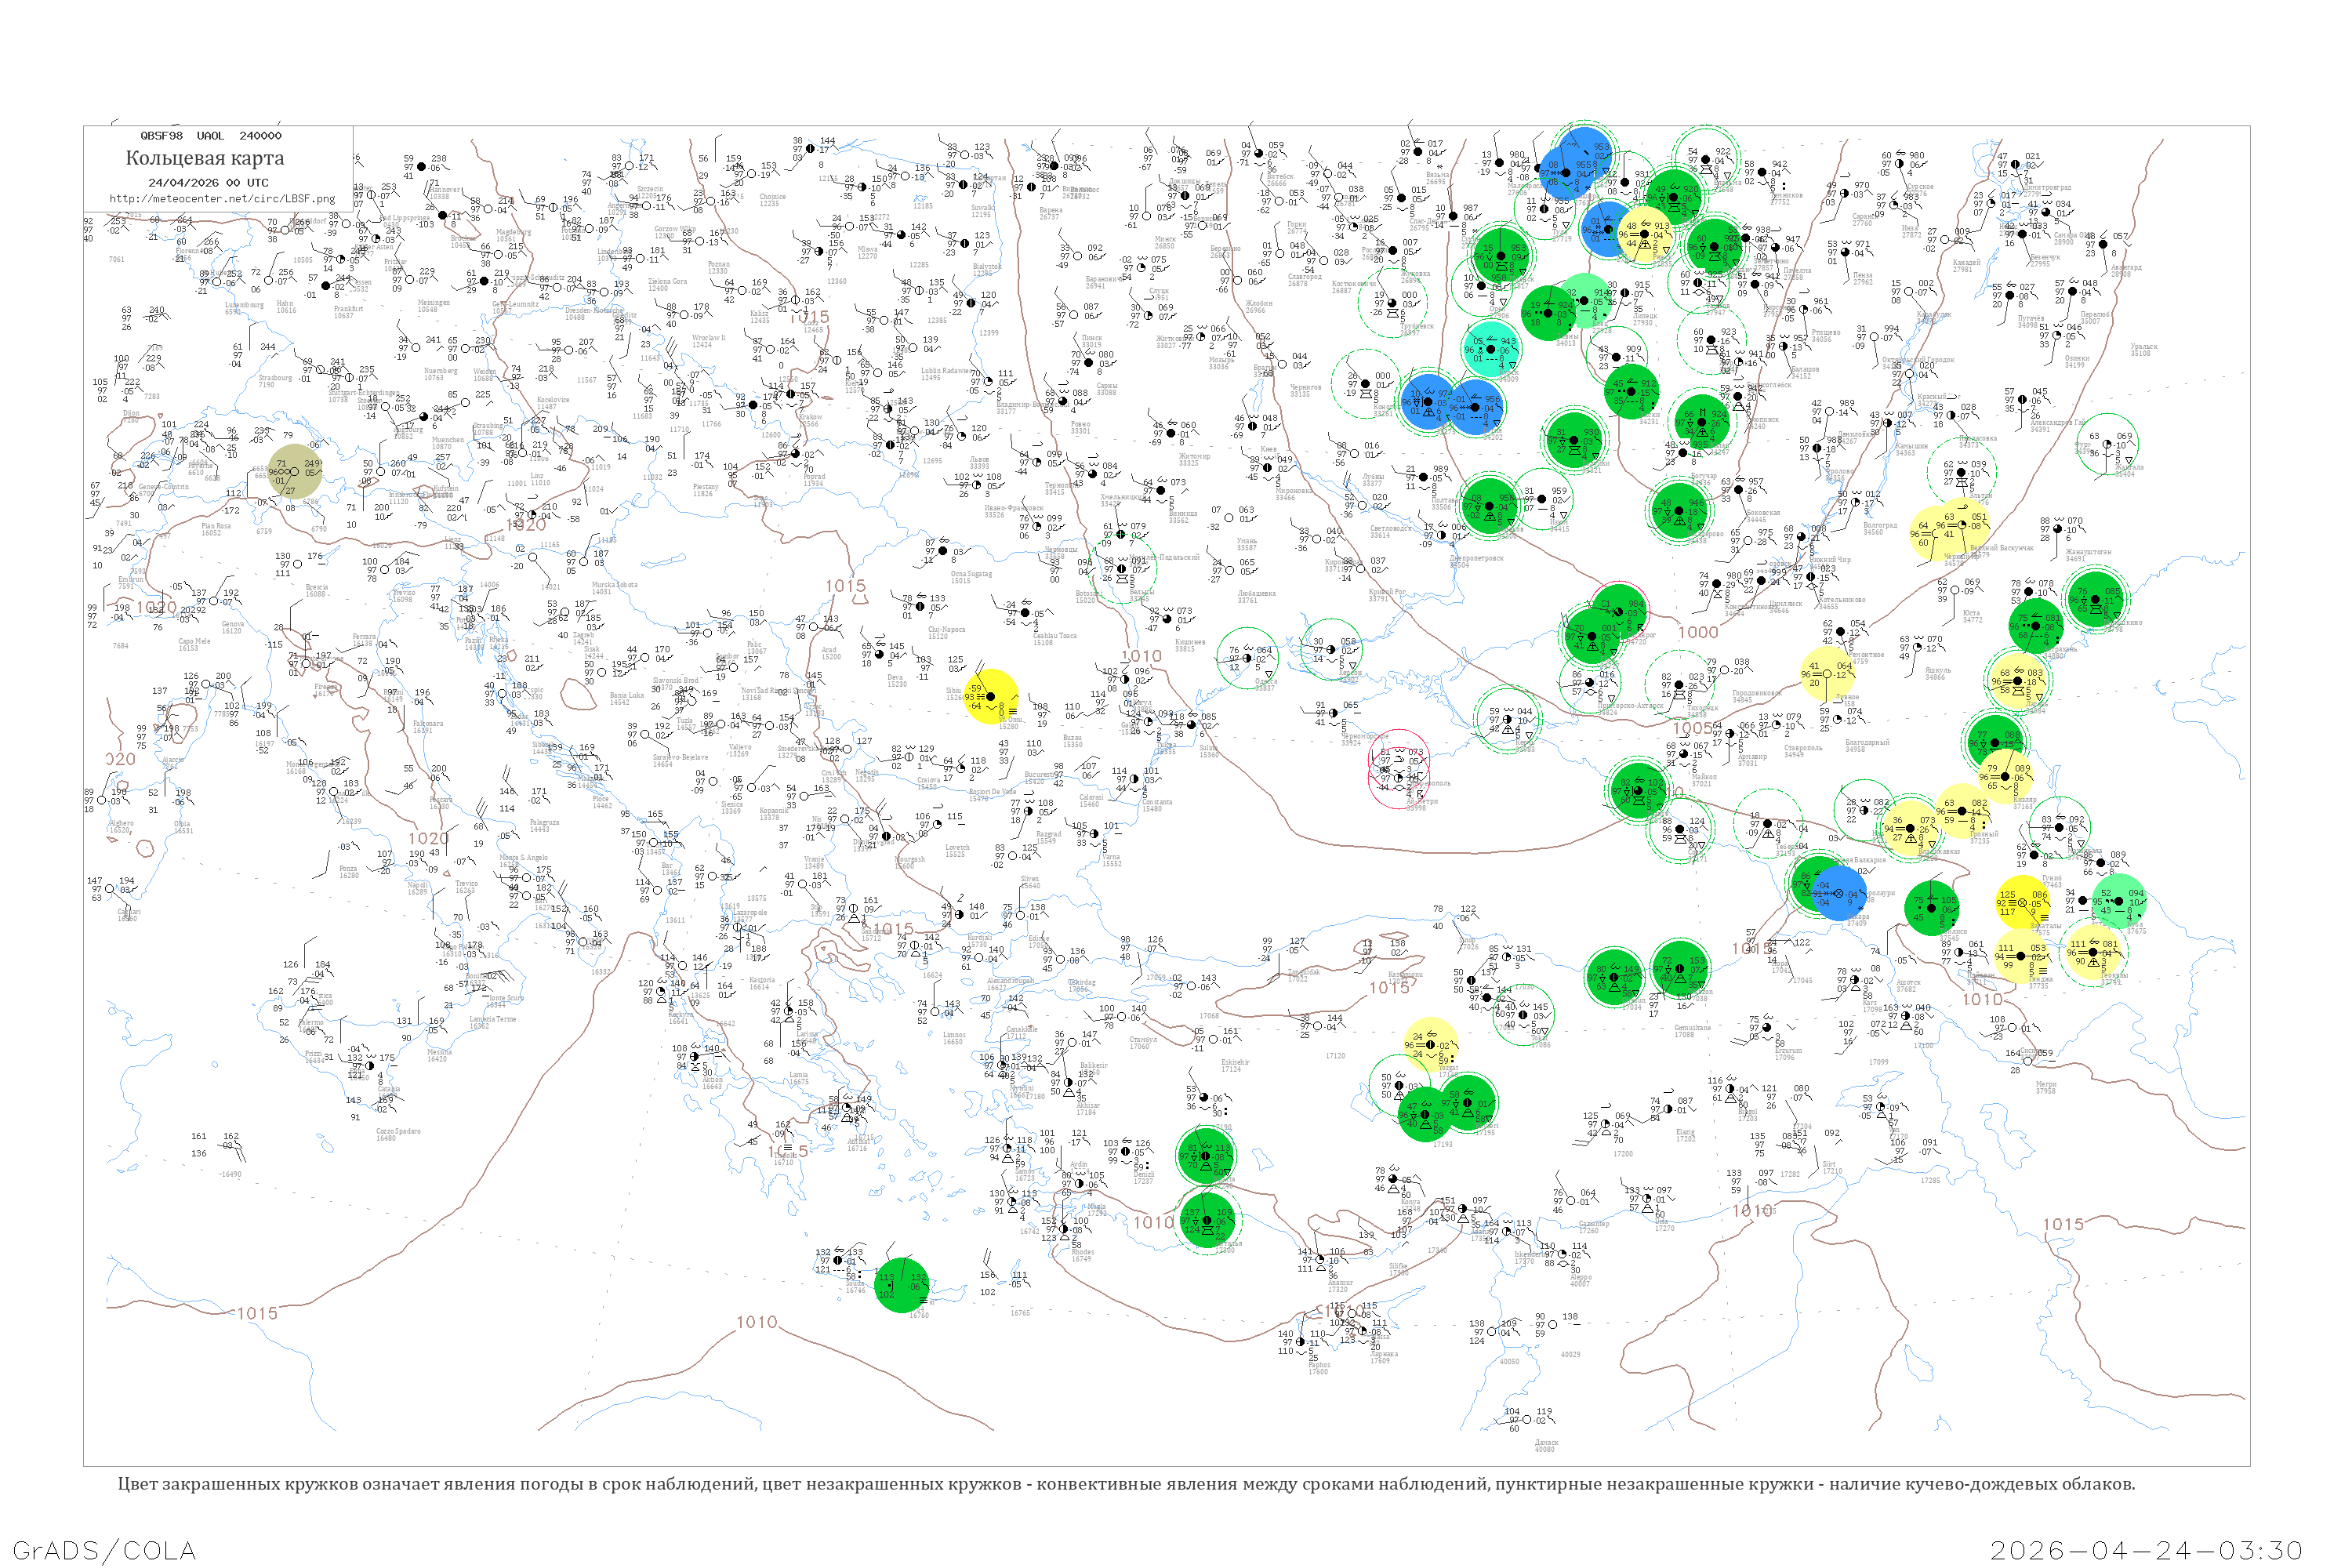This screenshot has height=1568, width=2352.
Task: Open the meteocenter.net LBSF.png URL link
Action: [222, 199]
